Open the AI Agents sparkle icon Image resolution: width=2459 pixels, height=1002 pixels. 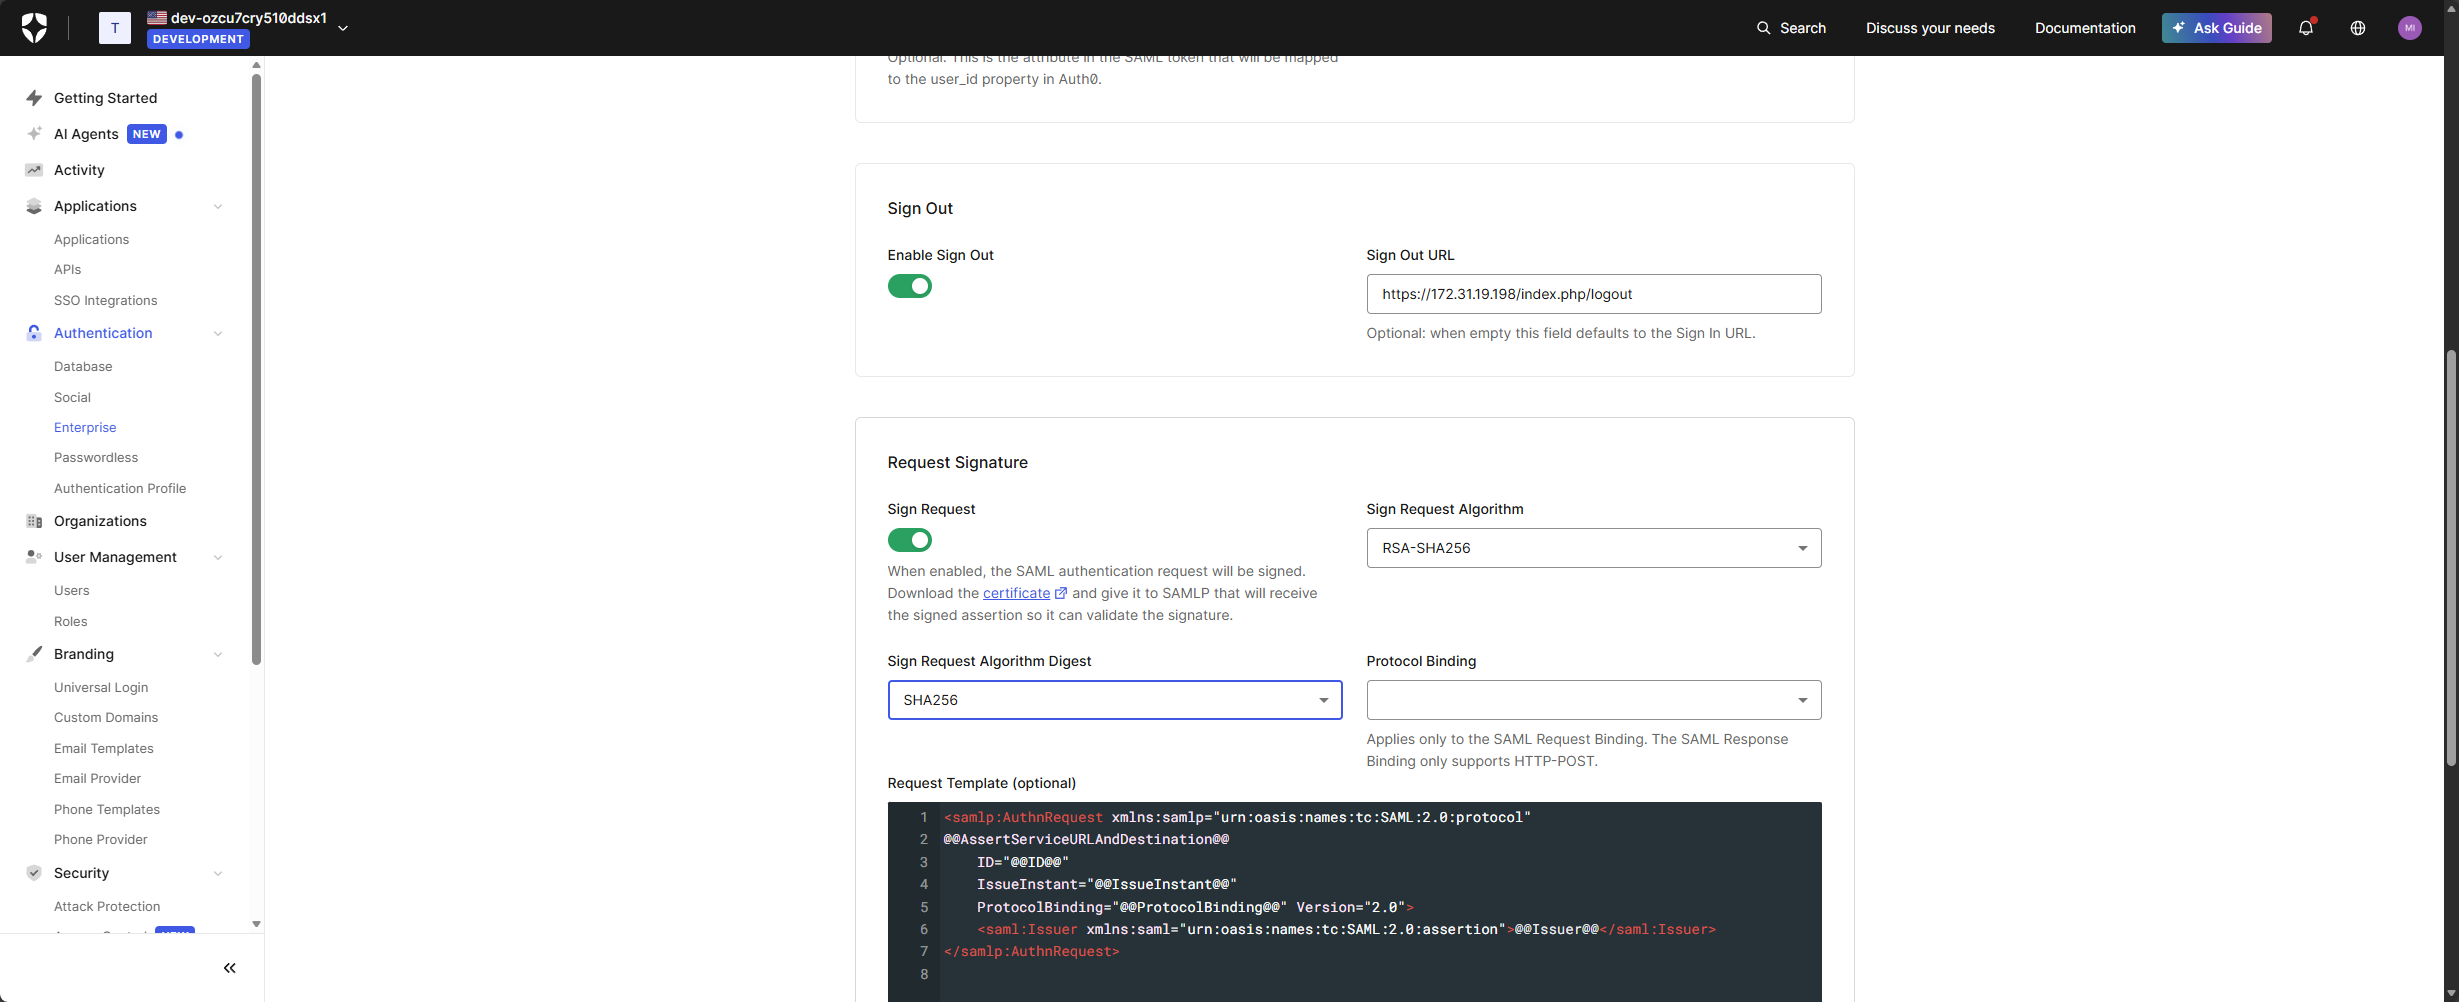click(x=33, y=133)
